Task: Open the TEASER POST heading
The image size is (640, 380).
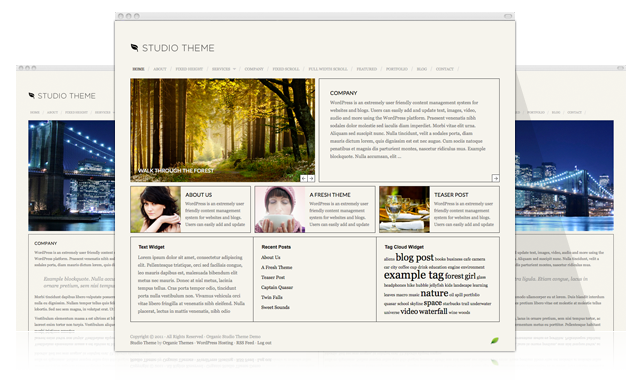Action: [451, 195]
